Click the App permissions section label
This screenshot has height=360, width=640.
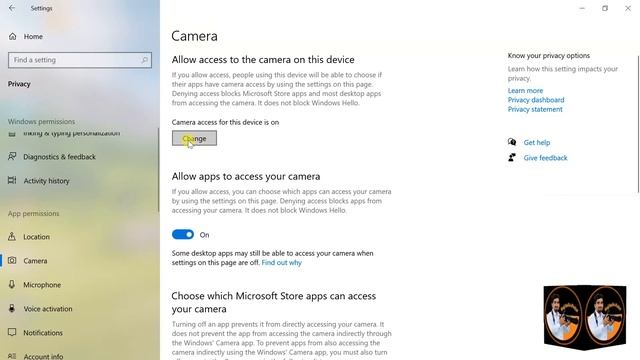click(33, 213)
